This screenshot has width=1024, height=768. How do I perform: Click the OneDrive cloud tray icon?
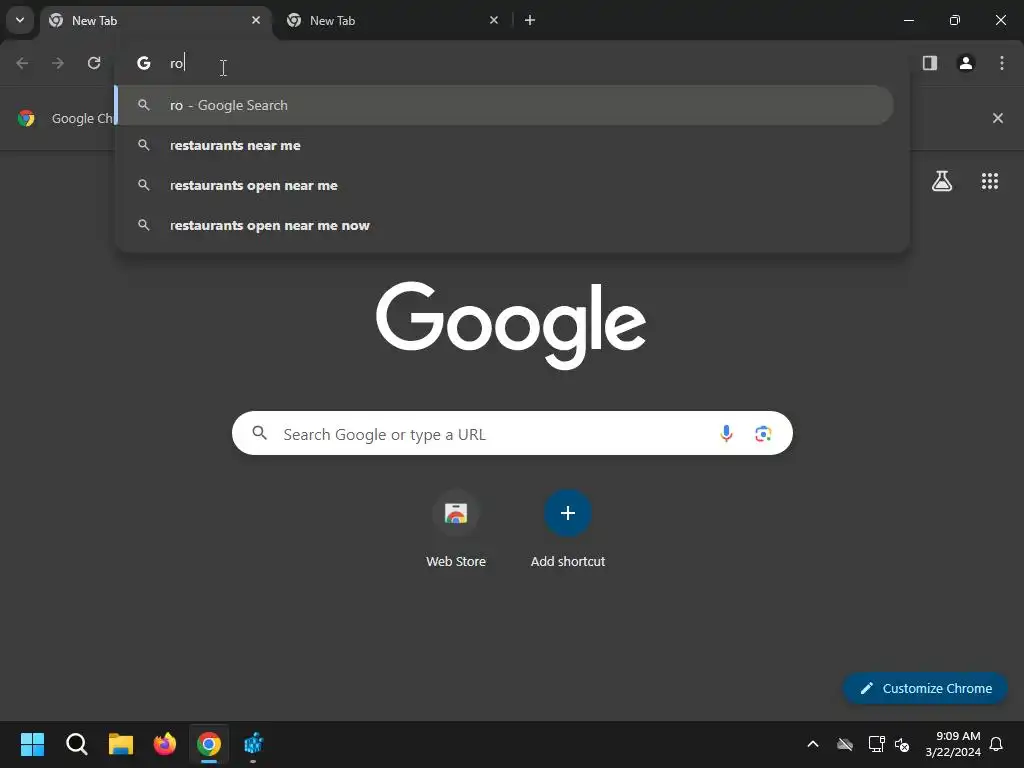click(x=845, y=744)
